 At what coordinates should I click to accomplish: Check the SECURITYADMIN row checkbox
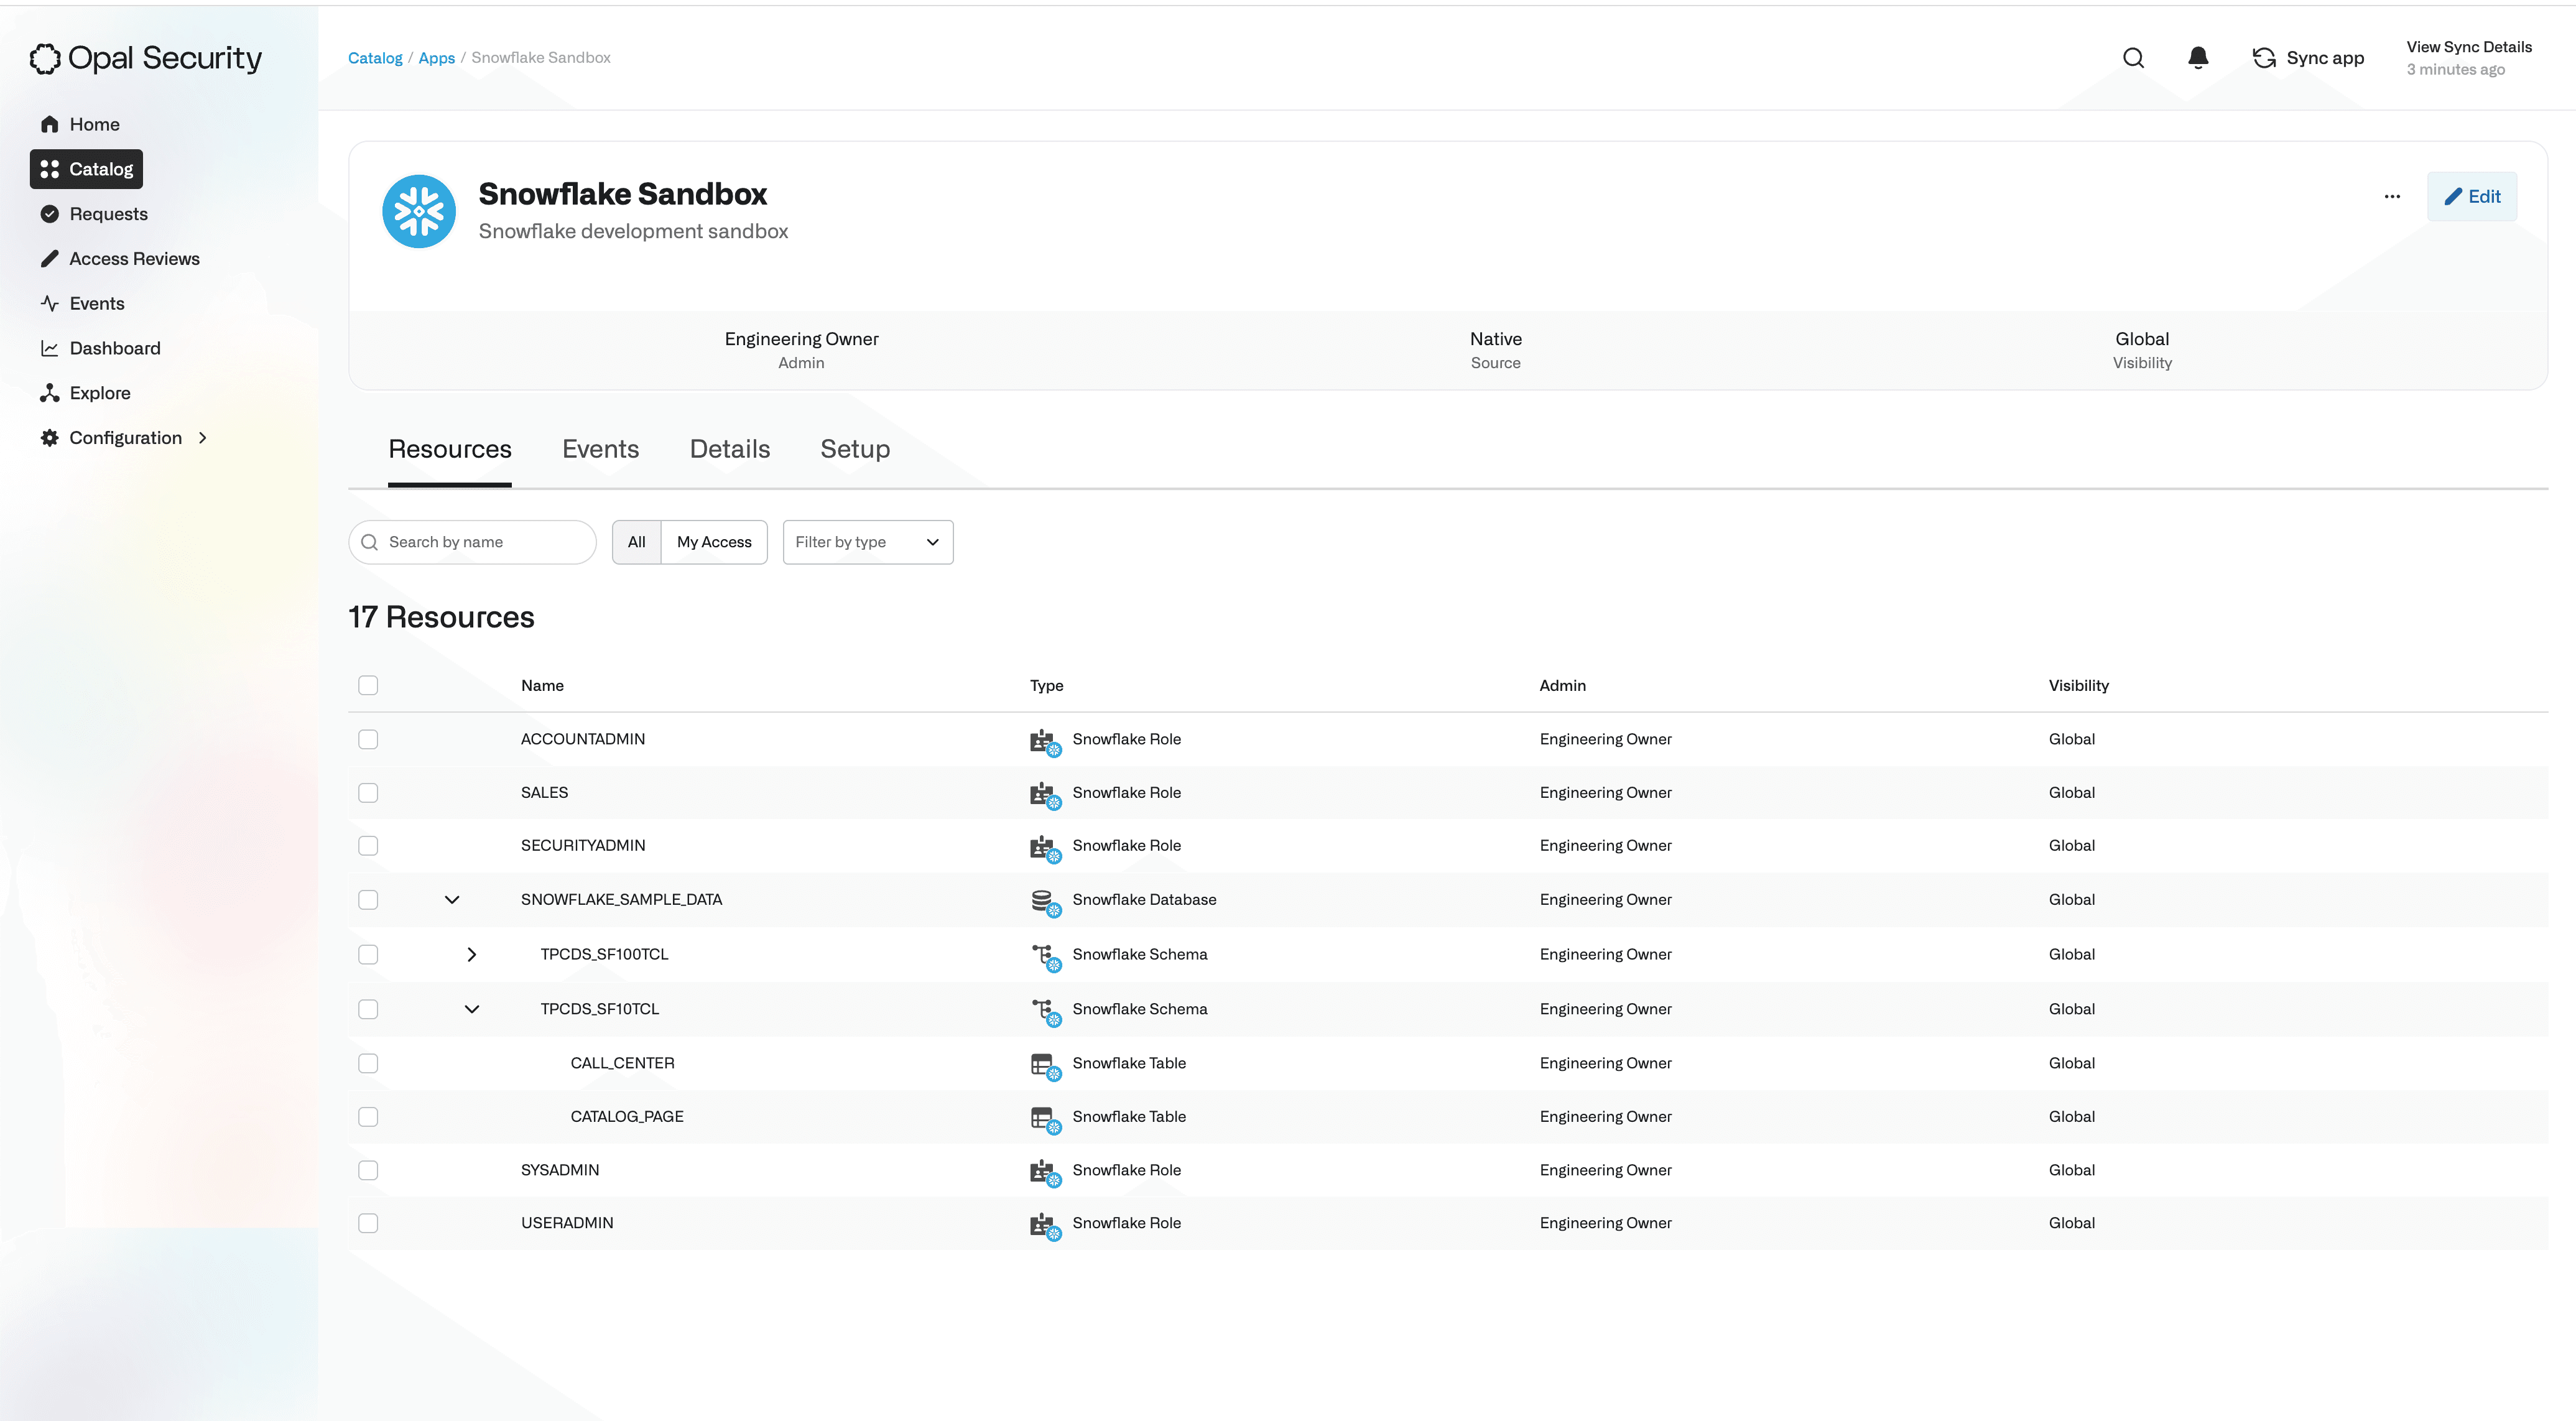tap(368, 845)
